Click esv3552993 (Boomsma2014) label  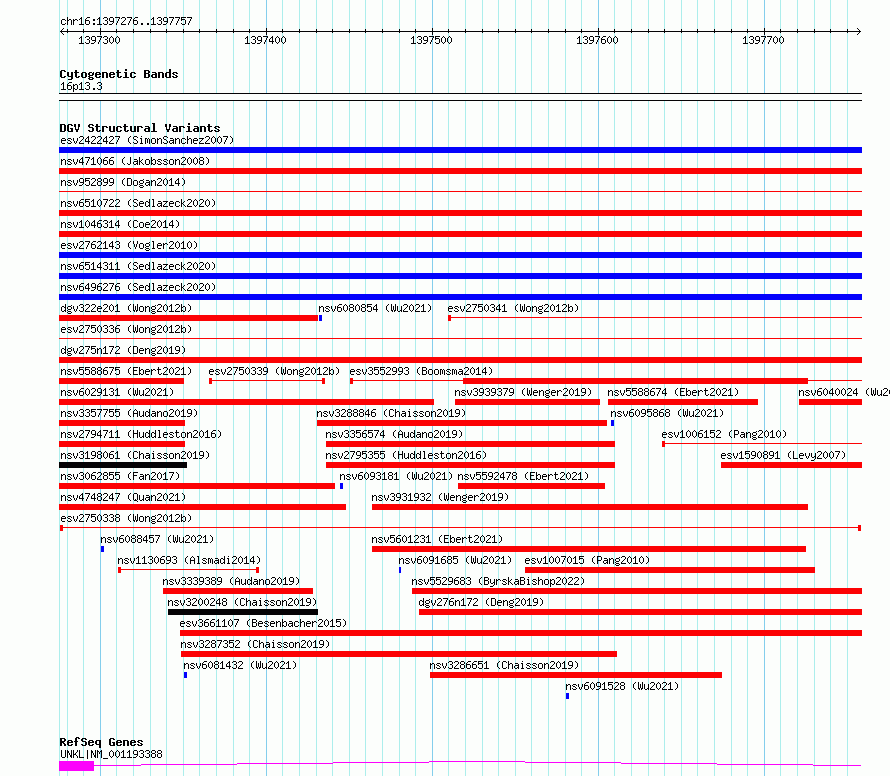(421, 371)
